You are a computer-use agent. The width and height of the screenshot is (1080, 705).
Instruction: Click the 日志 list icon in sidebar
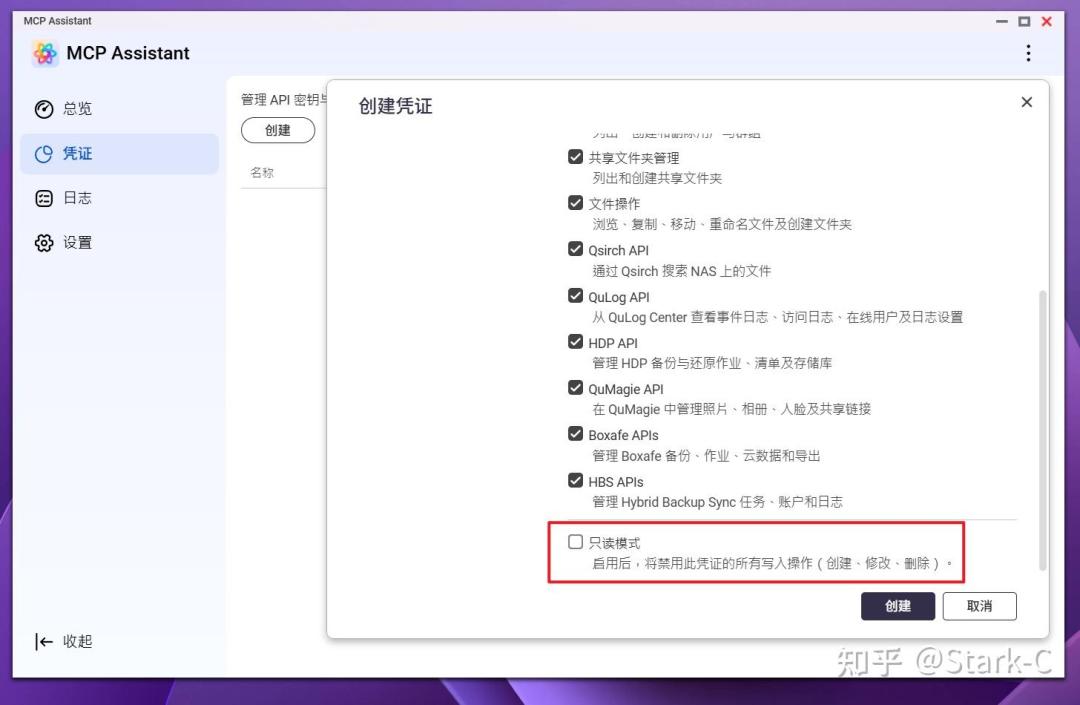point(43,198)
